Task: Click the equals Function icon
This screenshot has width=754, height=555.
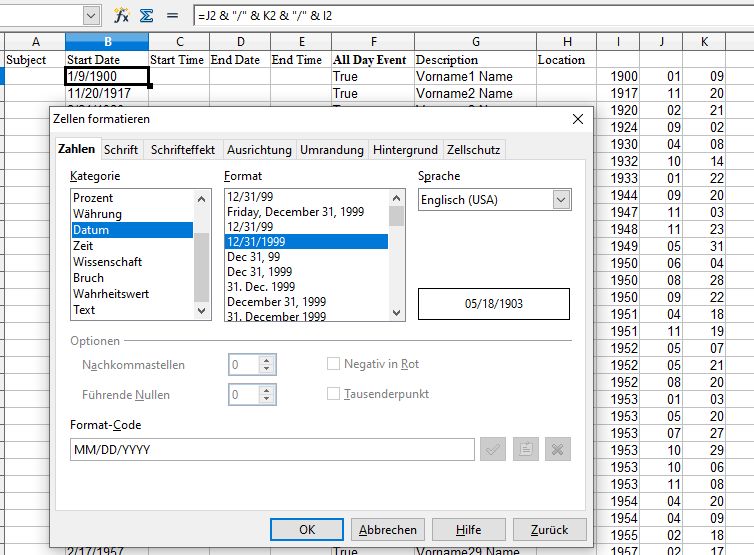Action: pos(172,16)
